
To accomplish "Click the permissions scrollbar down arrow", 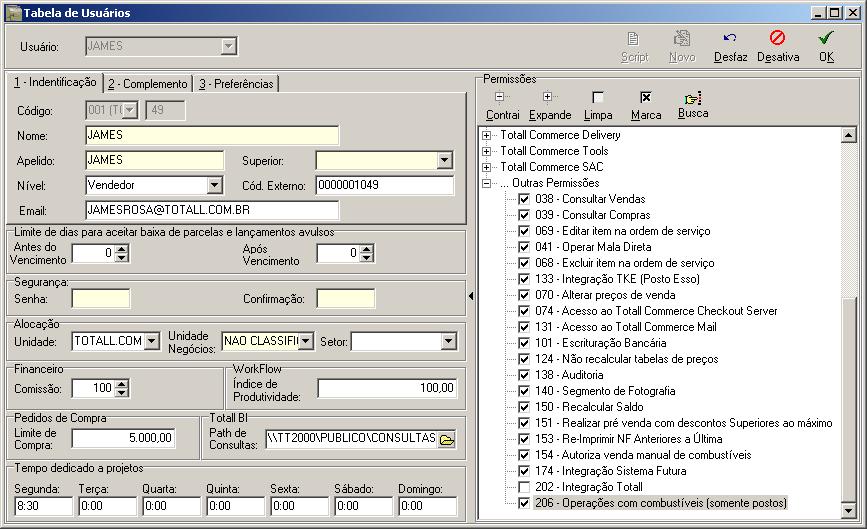I will (848, 510).
